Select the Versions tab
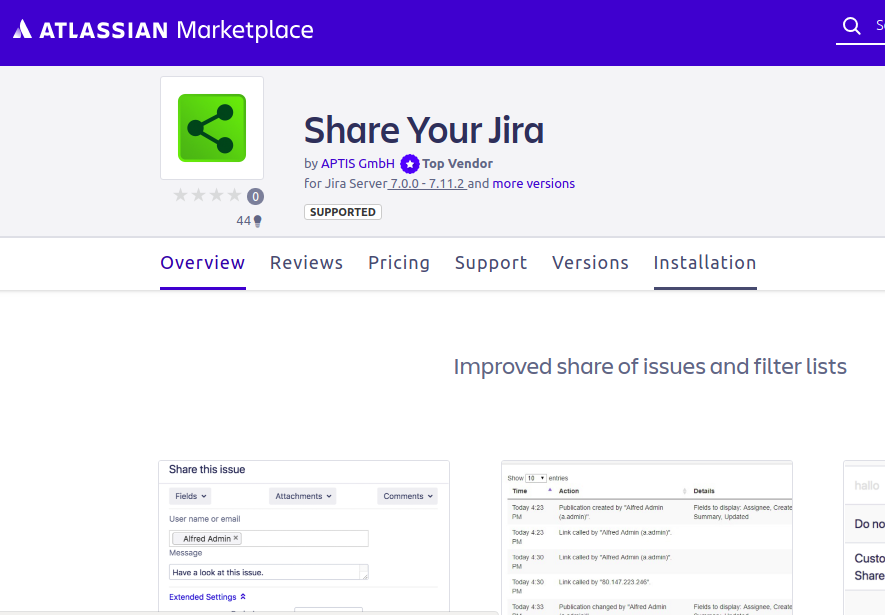The height and width of the screenshot is (615, 885). (x=590, y=263)
